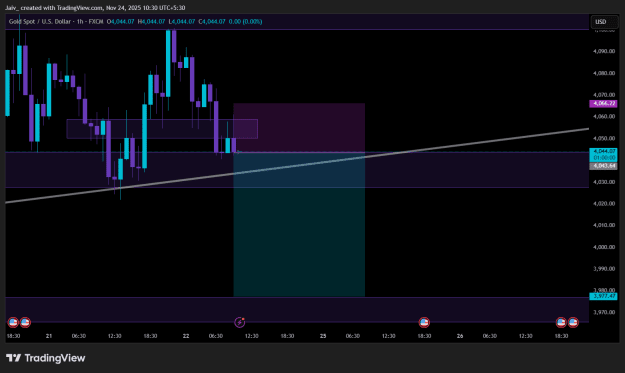625x373 pixels.
Task: Click the 4,030.00 price axis label
Action: pyautogui.click(x=604, y=182)
